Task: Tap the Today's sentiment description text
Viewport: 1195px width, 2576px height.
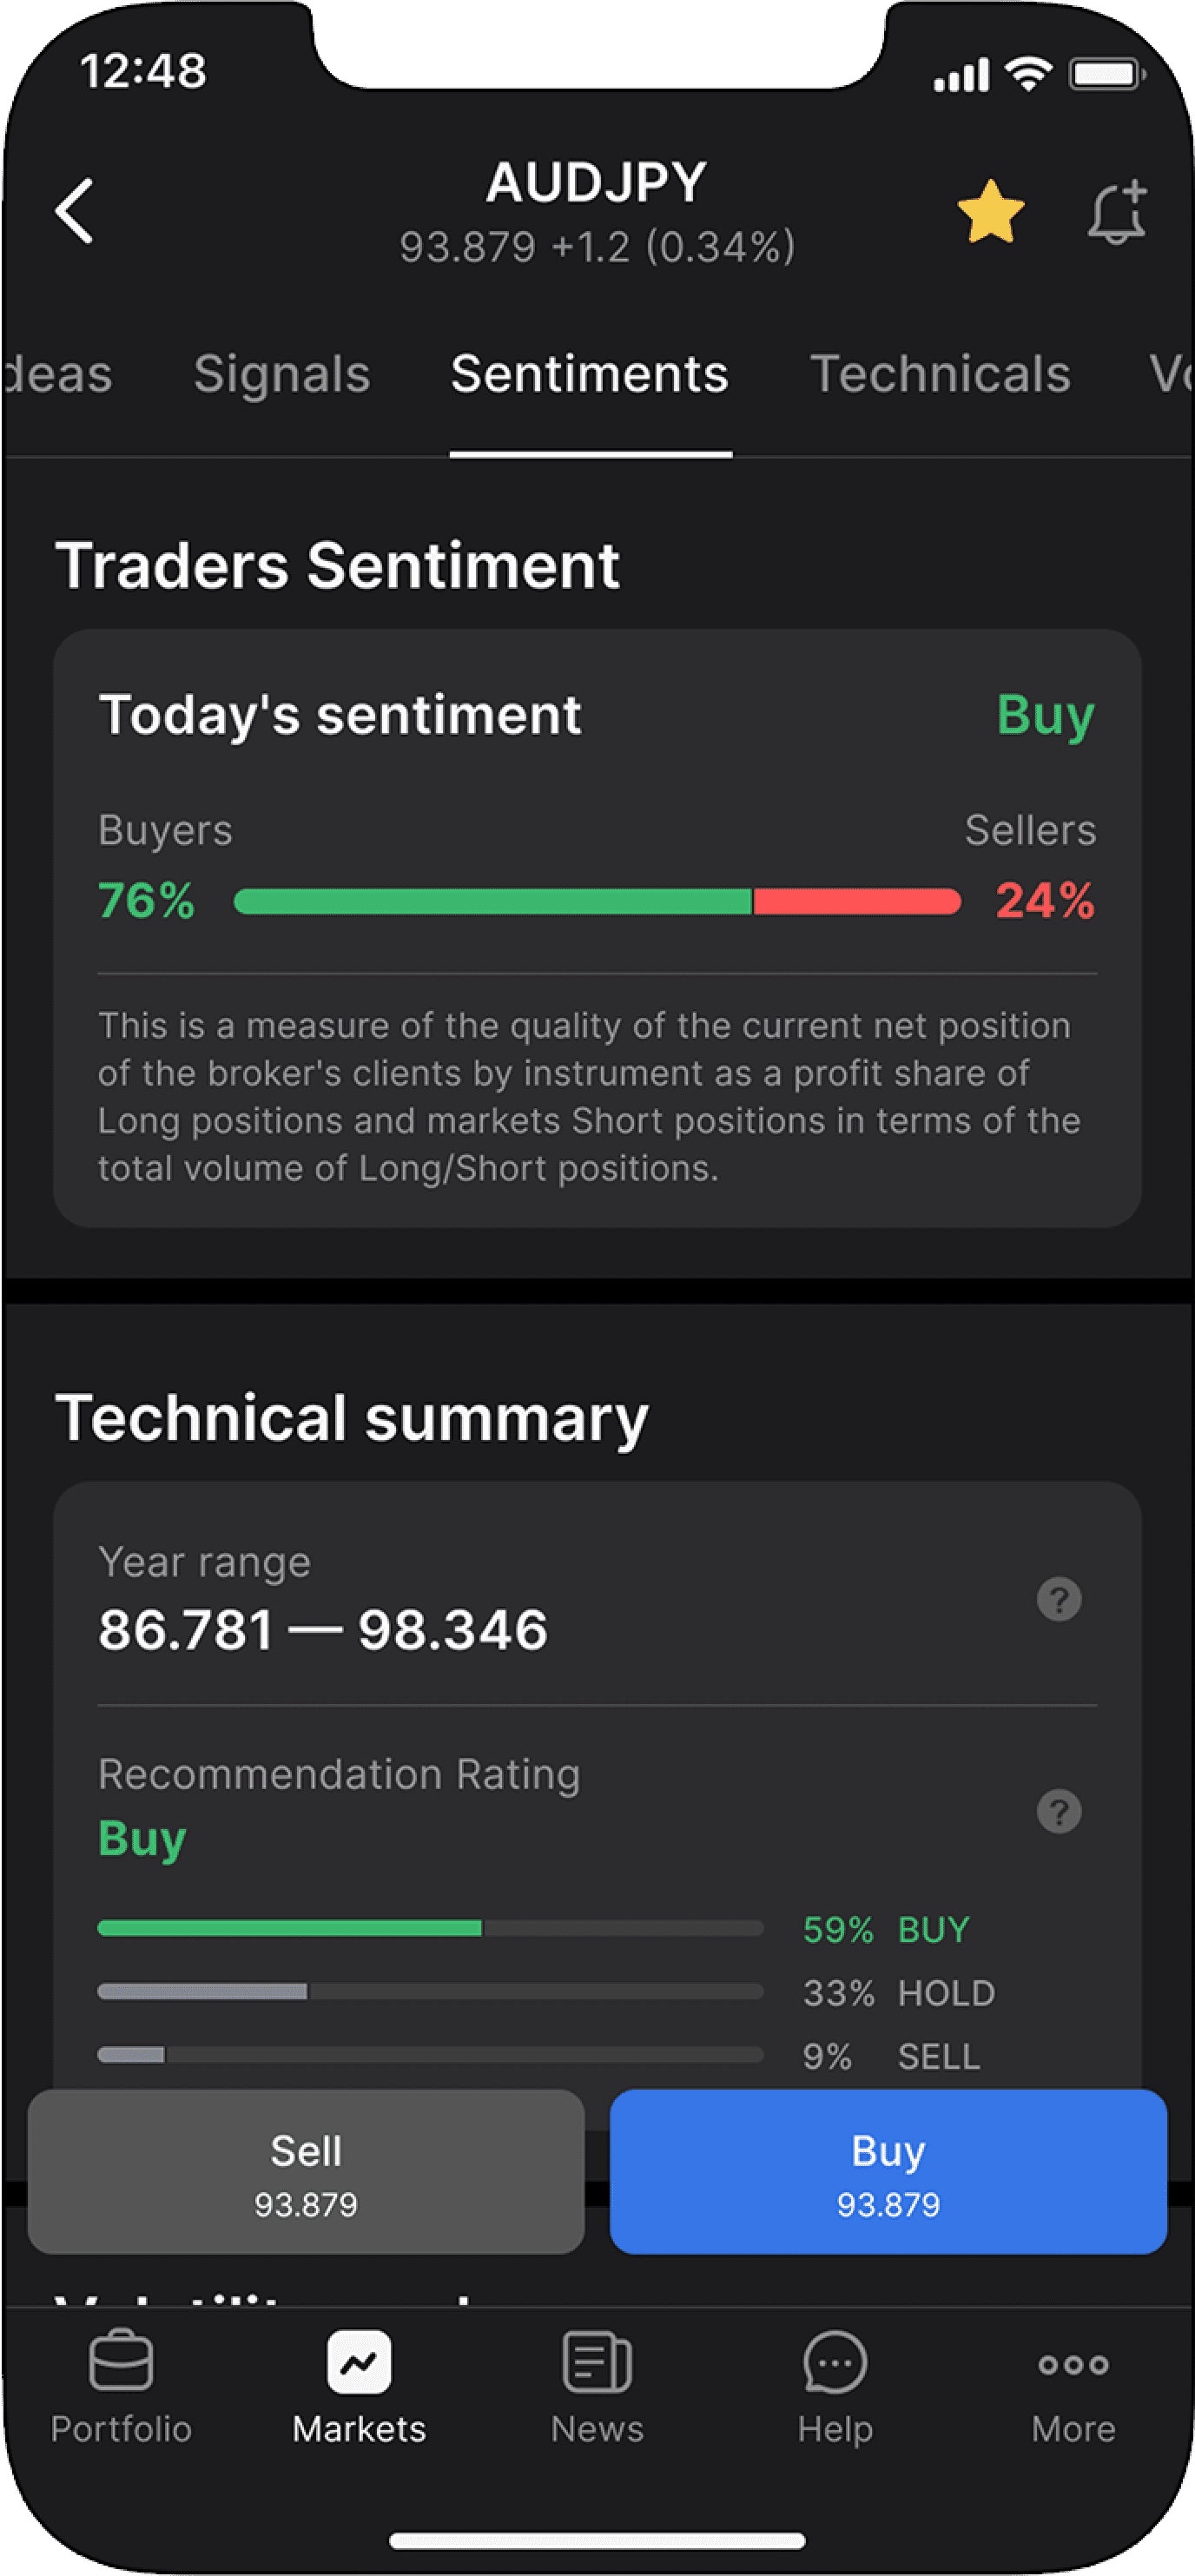Action: 590,1096
